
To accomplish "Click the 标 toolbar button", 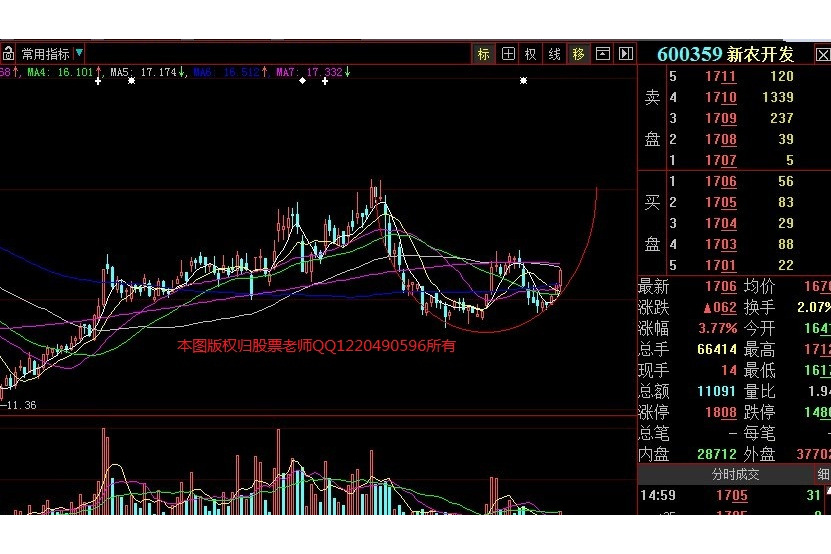I will pos(484,54).
